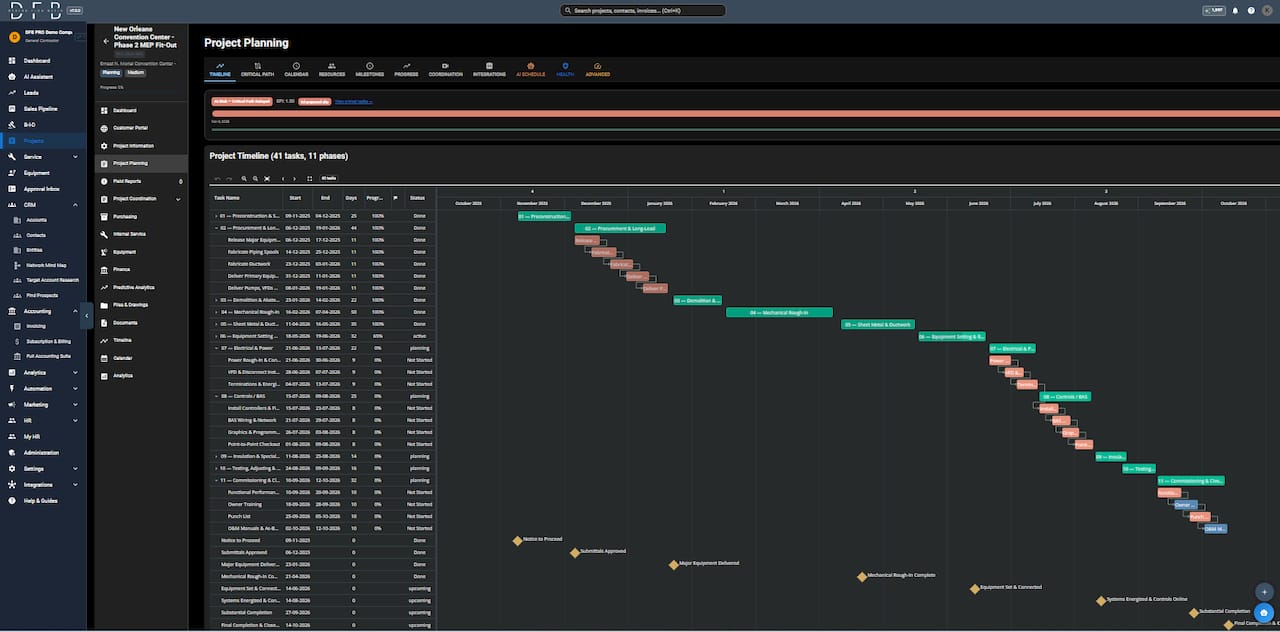Click the Submittals Approved milestone diamond
1280x632 pixels.
[x=575, y=552]
